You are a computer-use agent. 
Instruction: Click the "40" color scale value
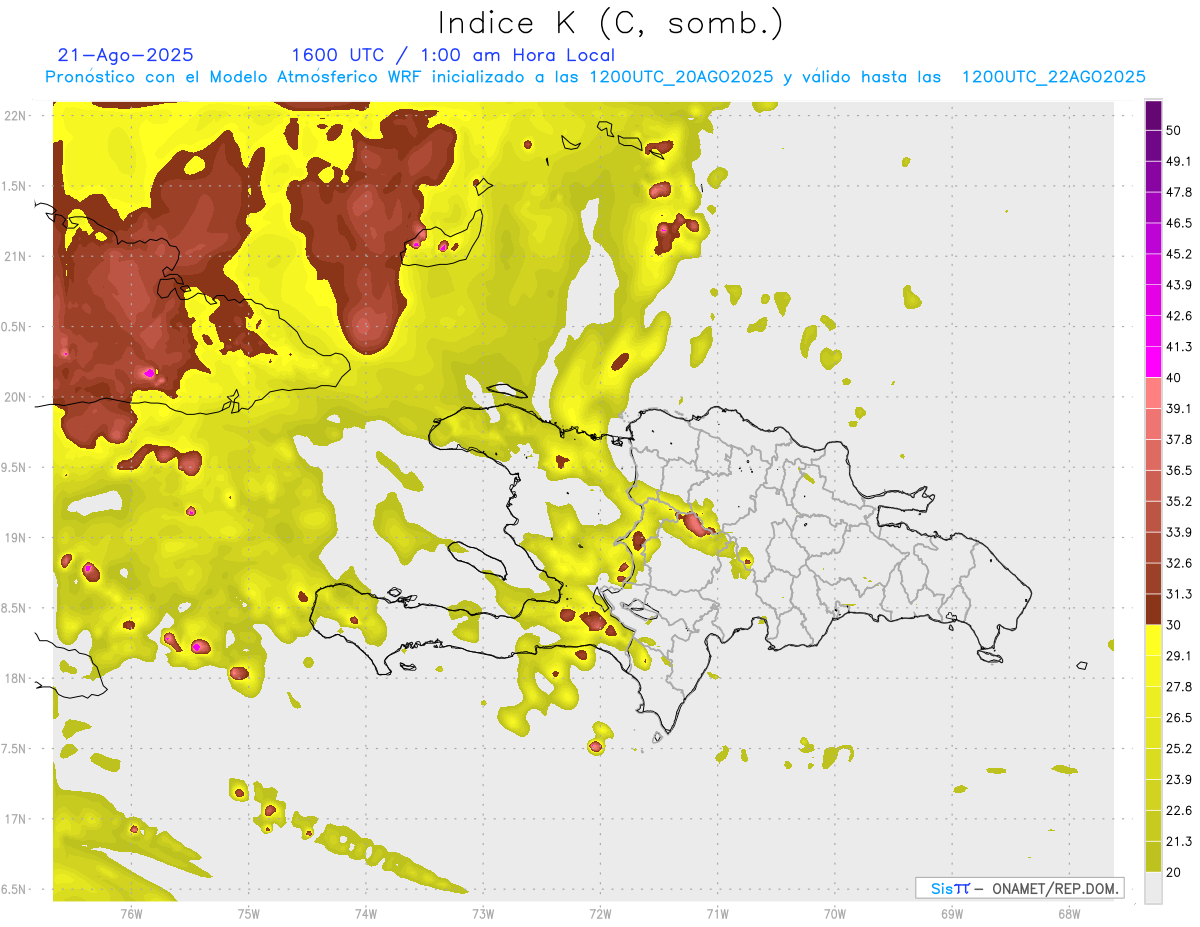coord(1175,378)
